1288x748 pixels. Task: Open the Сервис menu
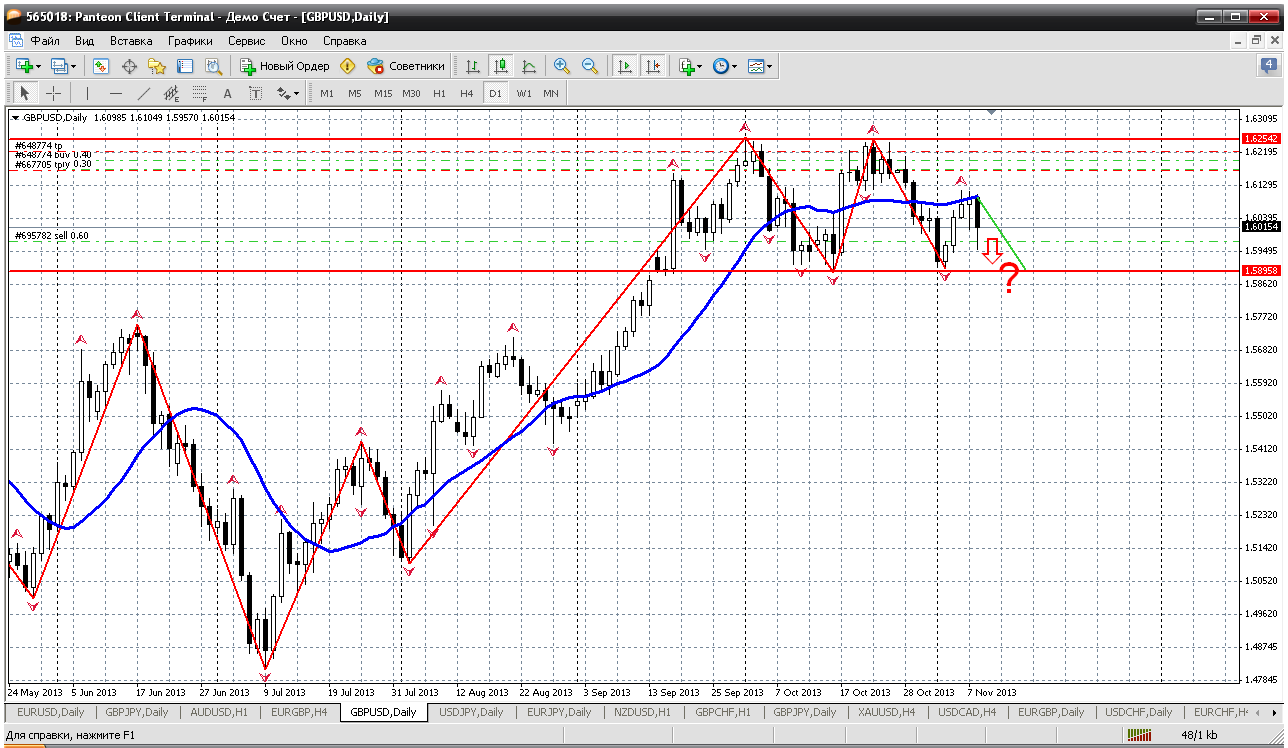(246, 41)
